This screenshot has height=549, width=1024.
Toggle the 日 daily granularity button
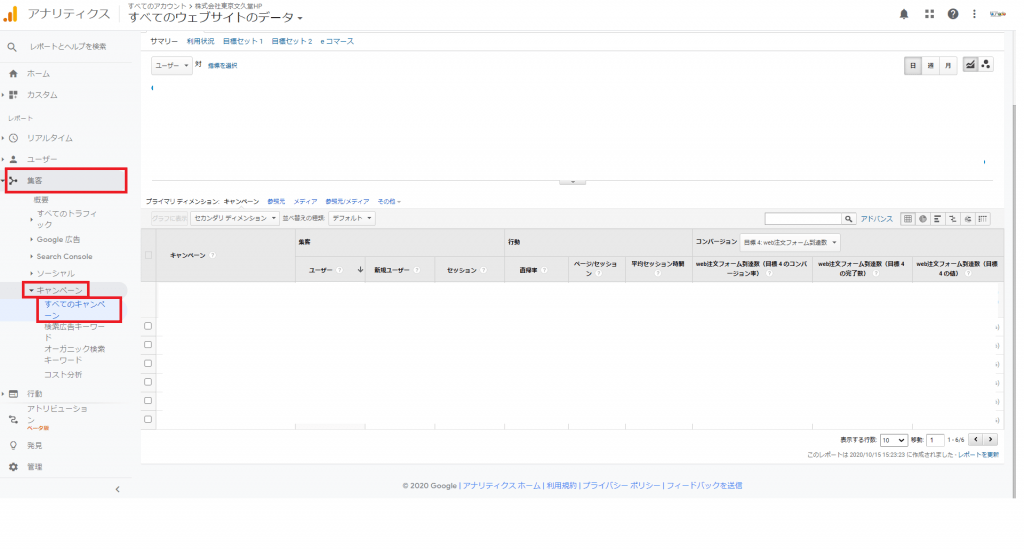pos(913,65)
